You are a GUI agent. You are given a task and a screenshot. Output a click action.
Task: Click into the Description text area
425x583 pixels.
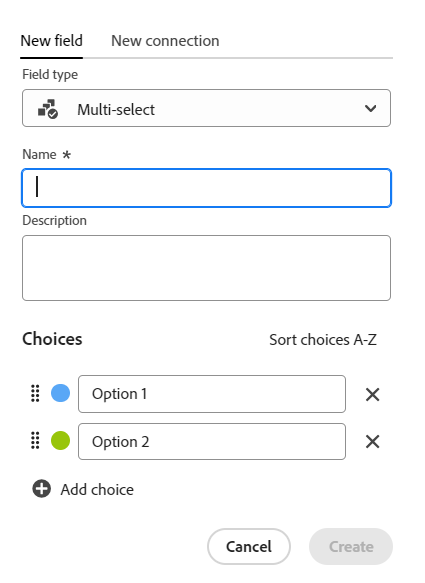click(x=206, y=268)
